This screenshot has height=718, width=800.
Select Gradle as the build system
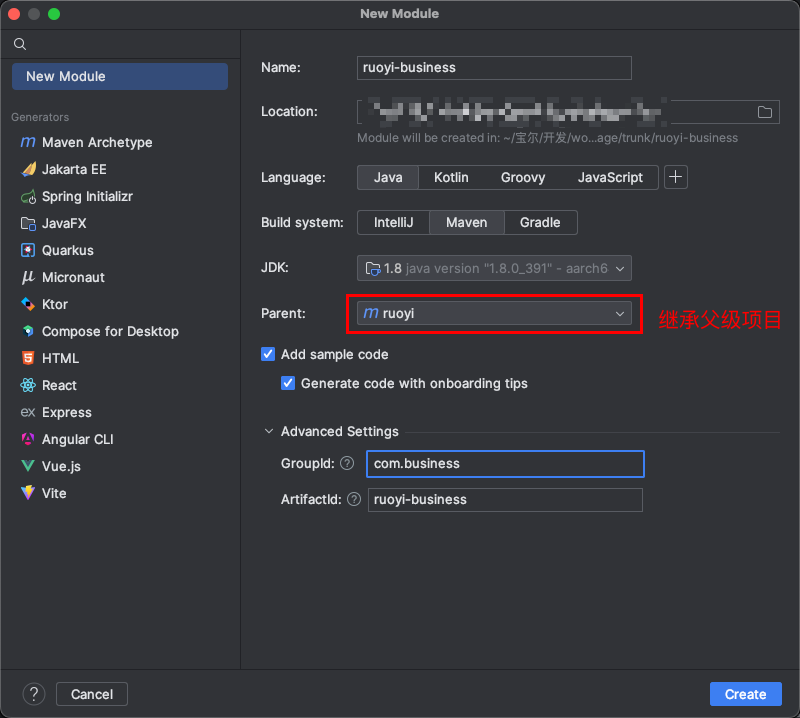pos(540,222)
